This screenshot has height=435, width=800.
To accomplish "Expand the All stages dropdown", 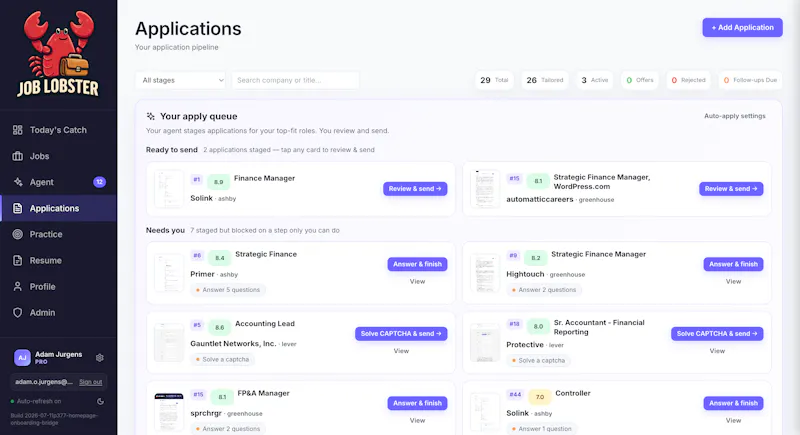I will (x=181, y=80).
